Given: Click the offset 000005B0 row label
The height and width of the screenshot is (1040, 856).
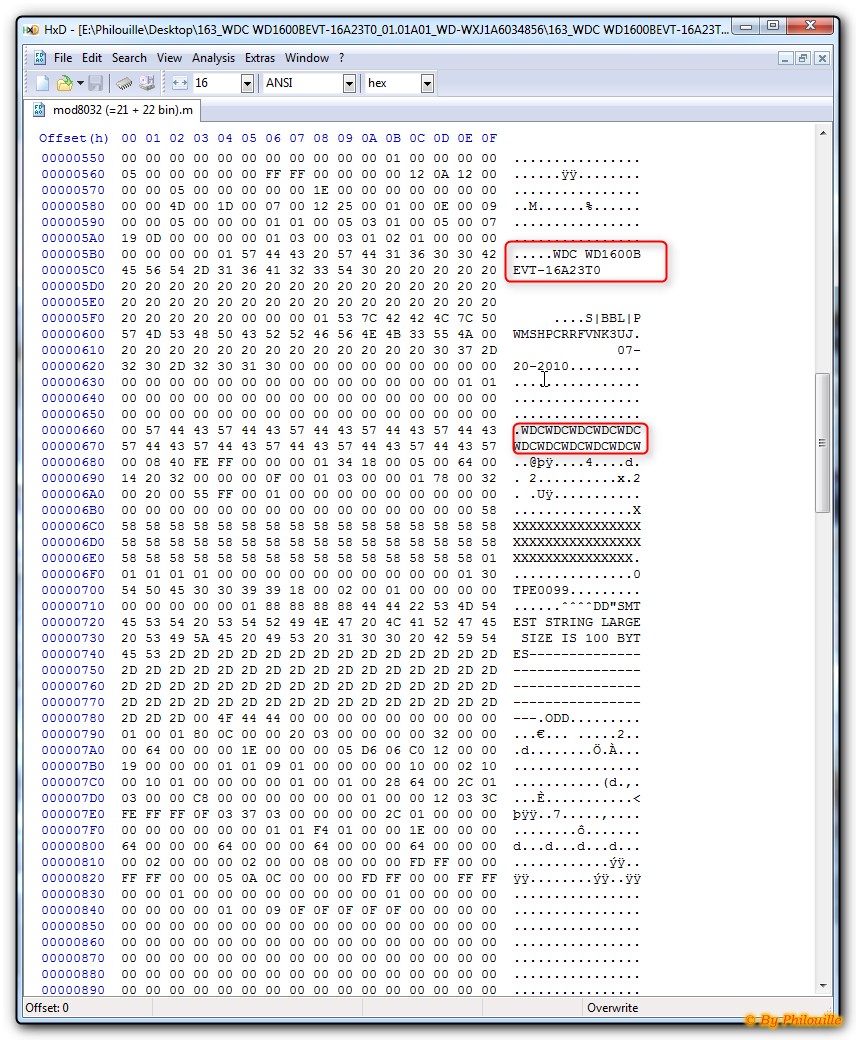Looking at the screenshot, I should click(x=73, y=254).
